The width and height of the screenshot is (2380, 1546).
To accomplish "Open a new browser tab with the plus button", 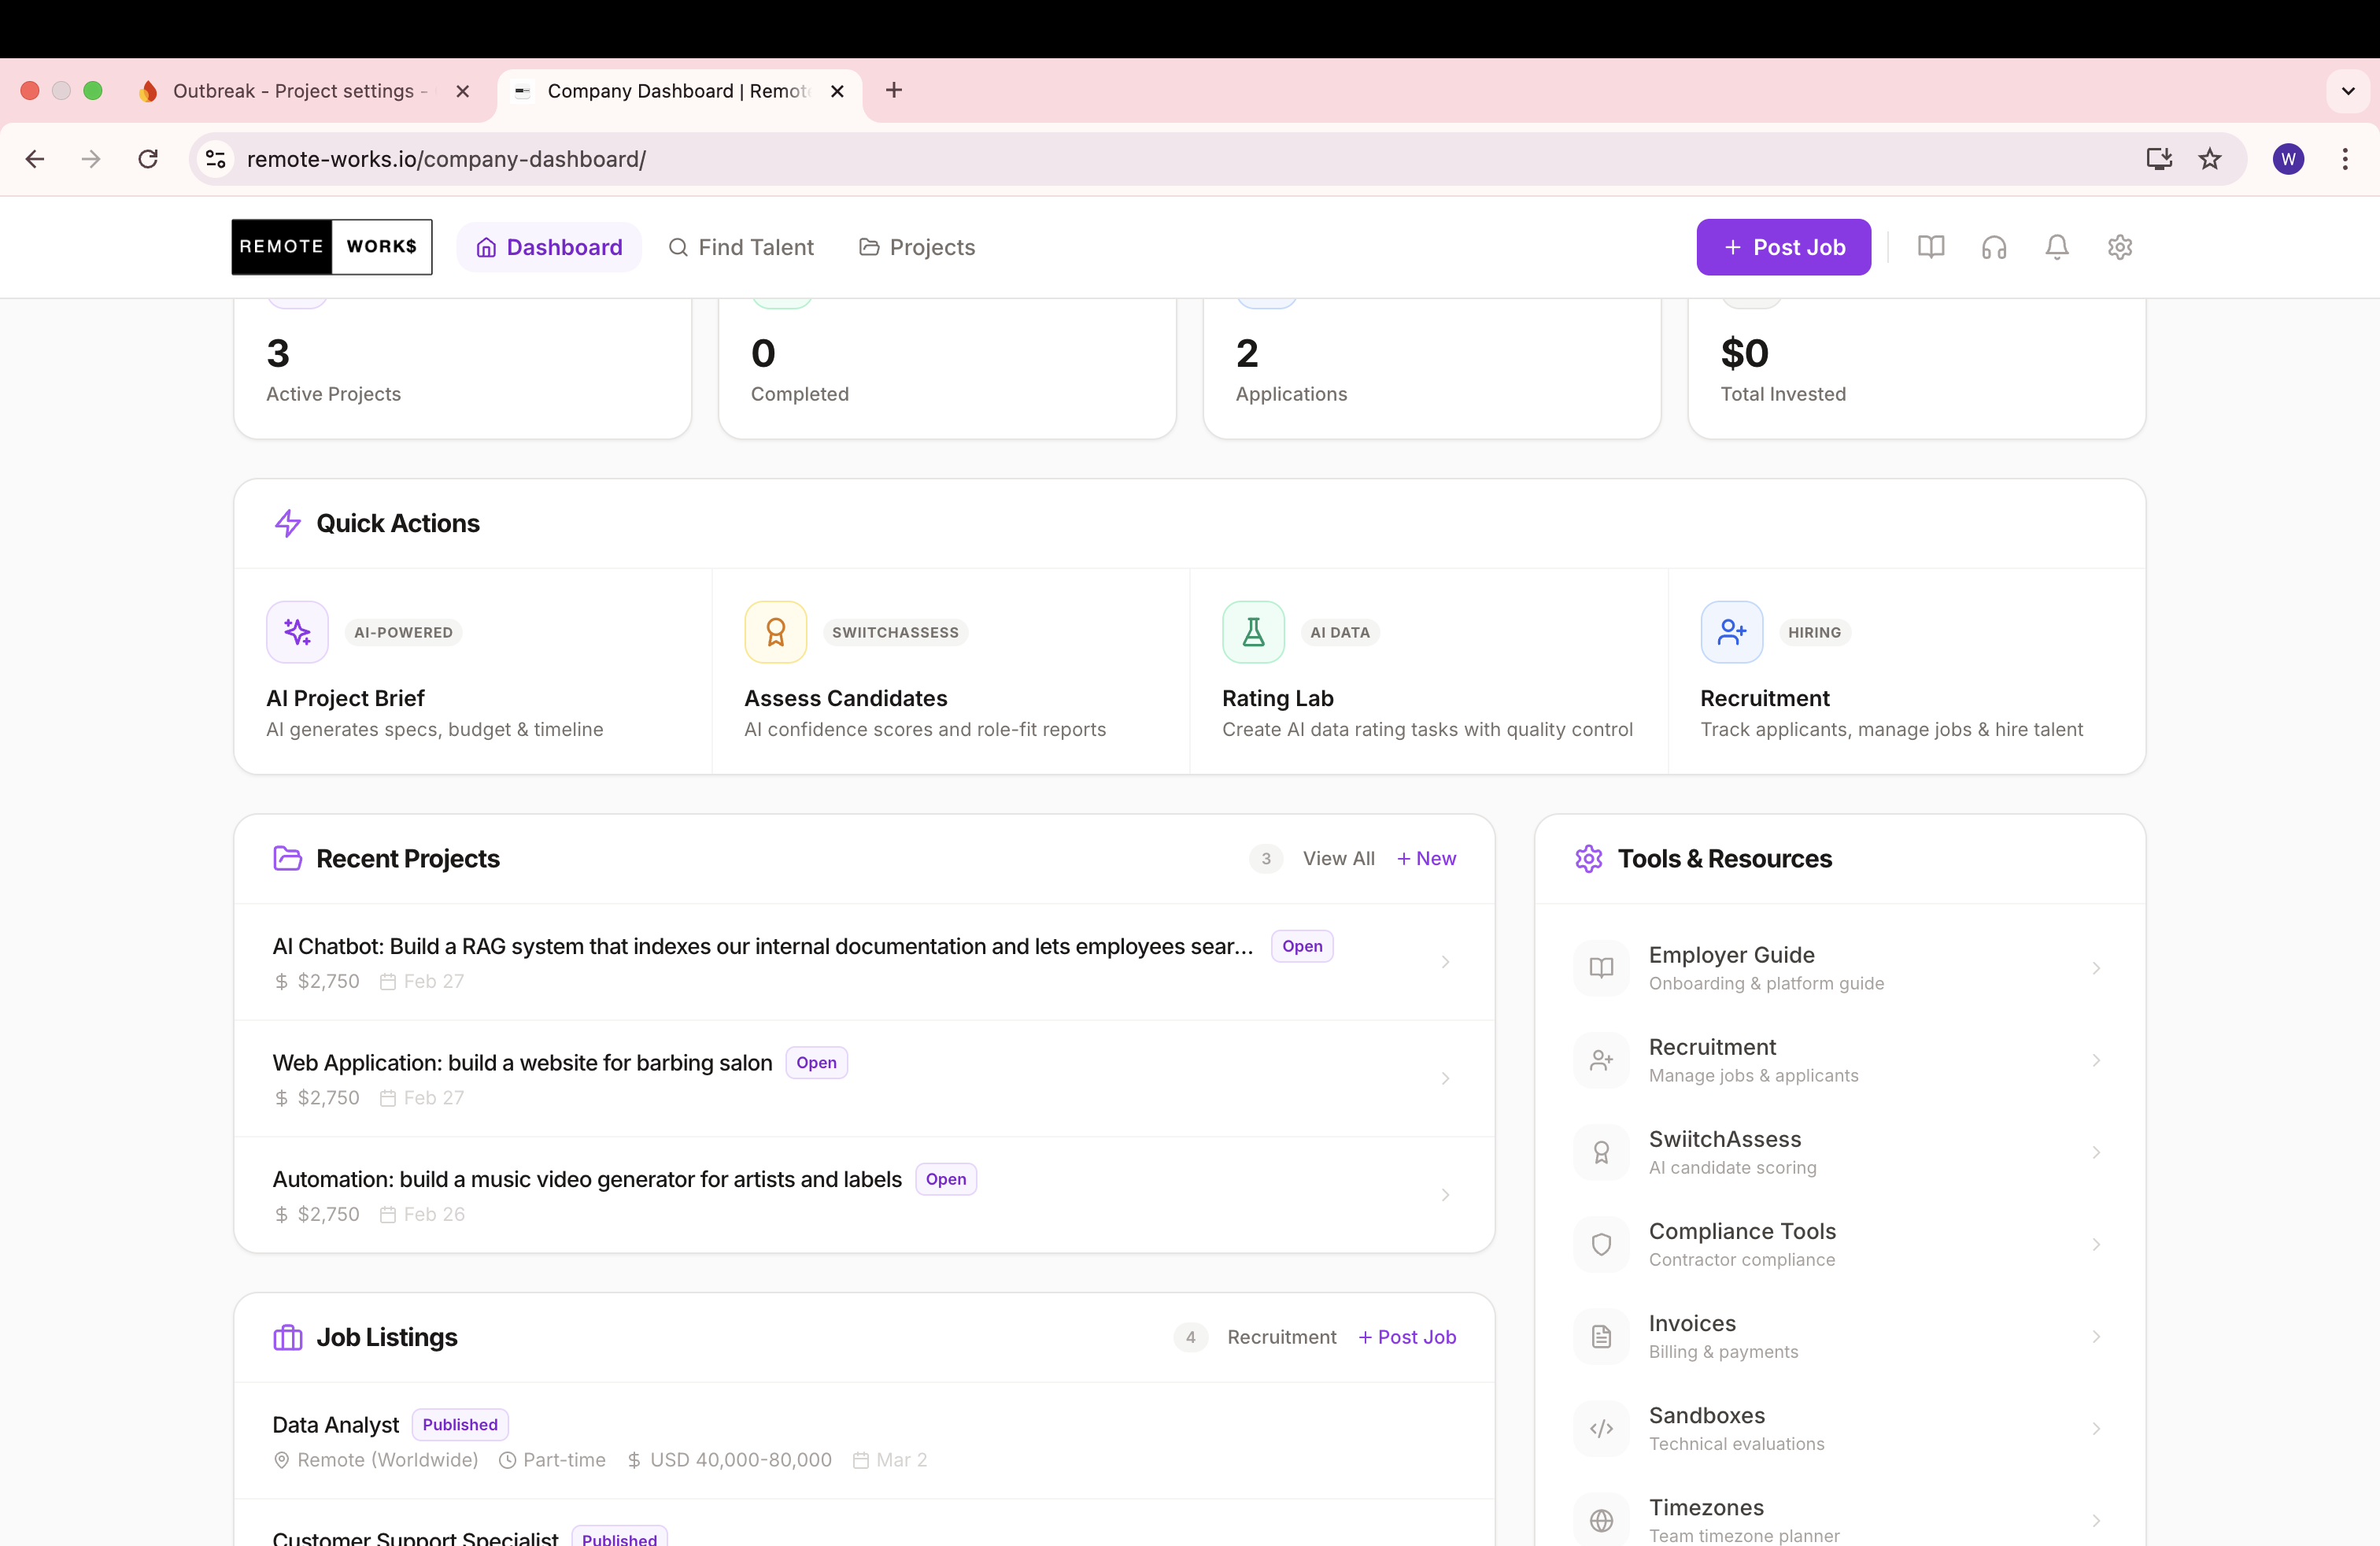I will click(x=893, y=90).
